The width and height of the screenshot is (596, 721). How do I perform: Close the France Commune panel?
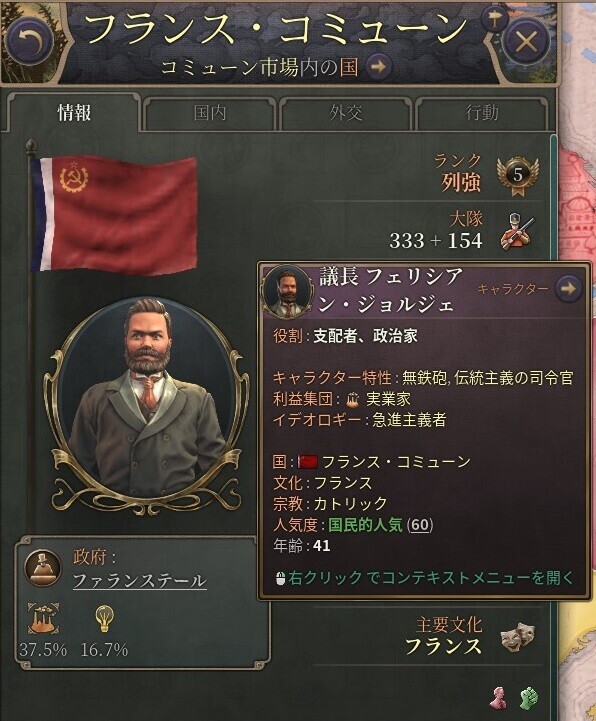(x=526, y=43)
